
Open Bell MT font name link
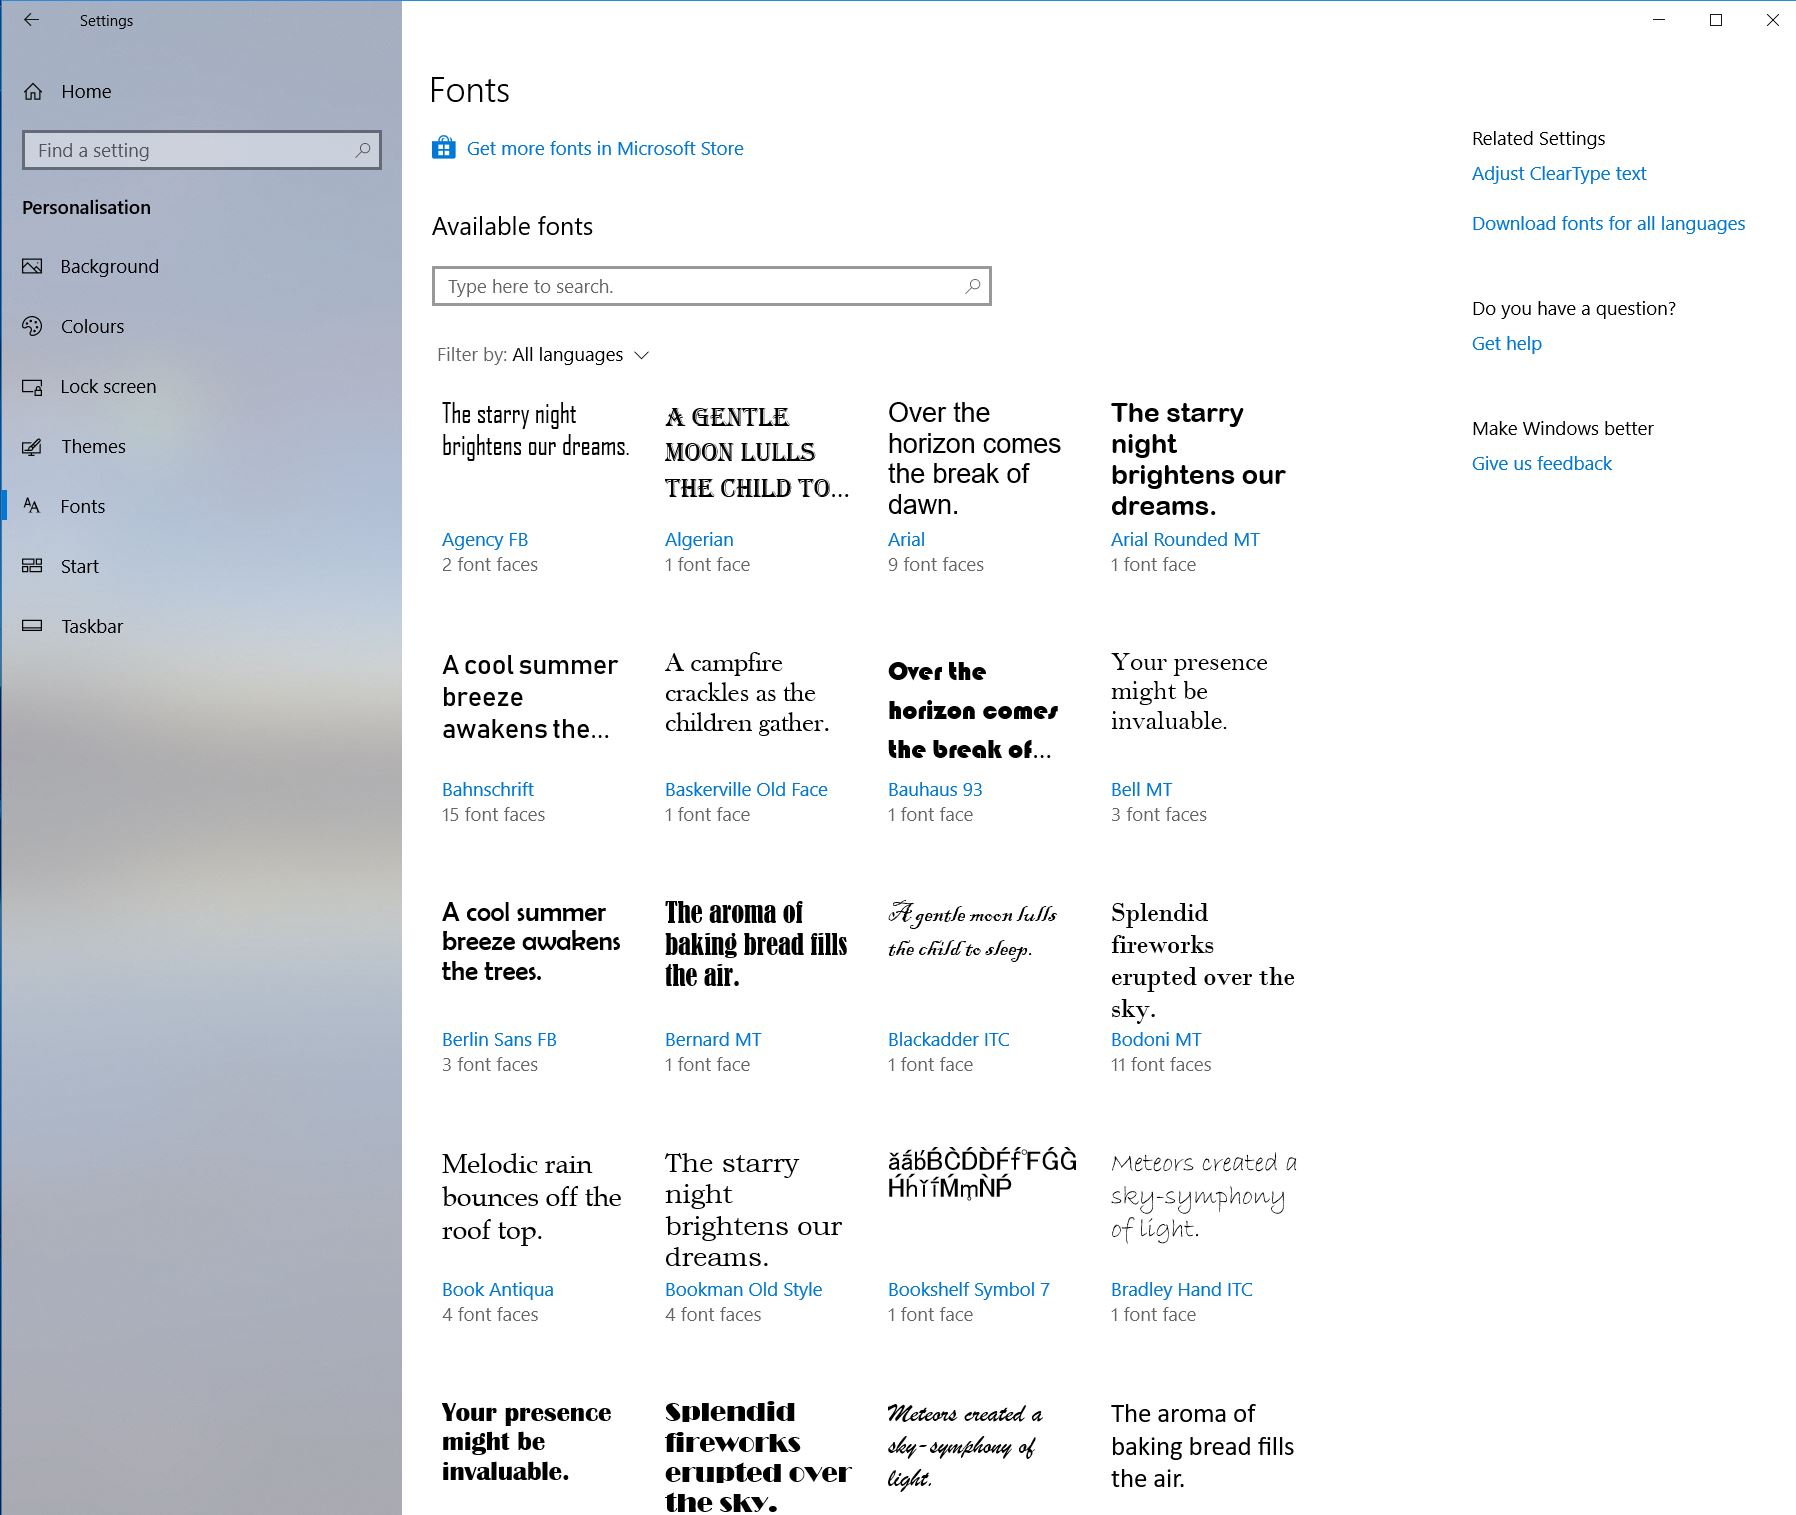1141,789
